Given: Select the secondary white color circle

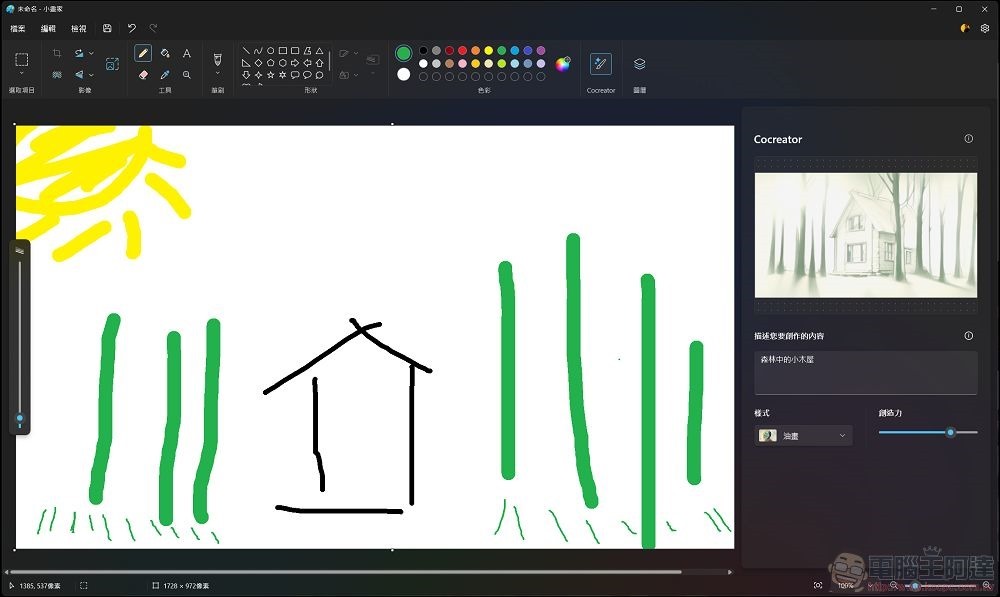Looking at the screenshot, I should [404, 74].
